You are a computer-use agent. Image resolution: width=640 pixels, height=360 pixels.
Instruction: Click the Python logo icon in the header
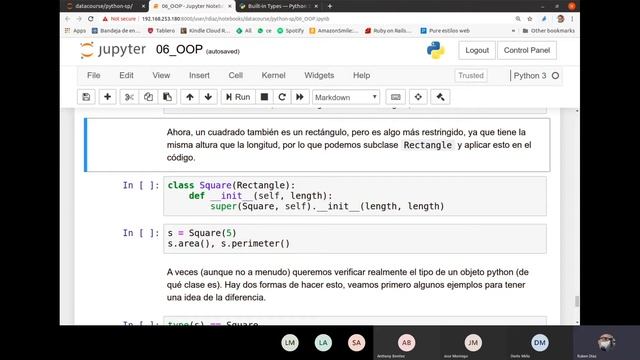(436, 50)
